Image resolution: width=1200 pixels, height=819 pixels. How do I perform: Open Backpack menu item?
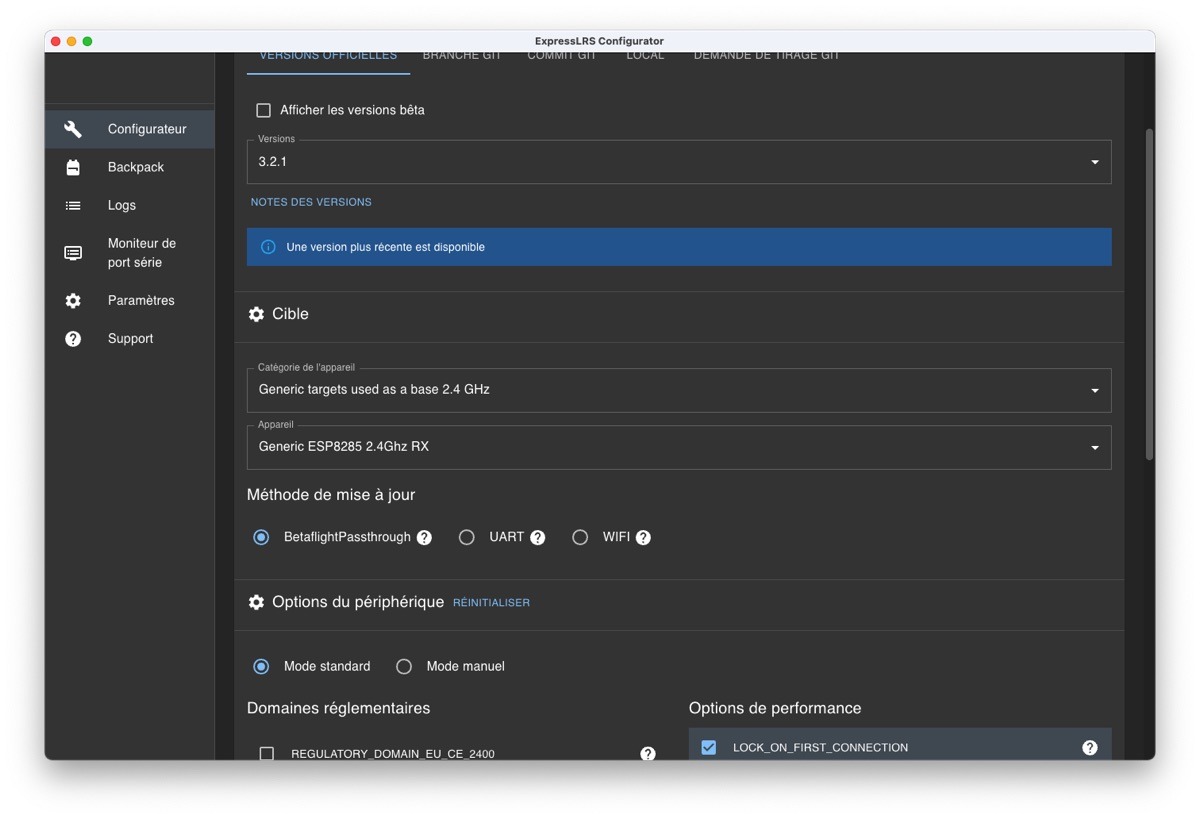(x=130, y=167)
